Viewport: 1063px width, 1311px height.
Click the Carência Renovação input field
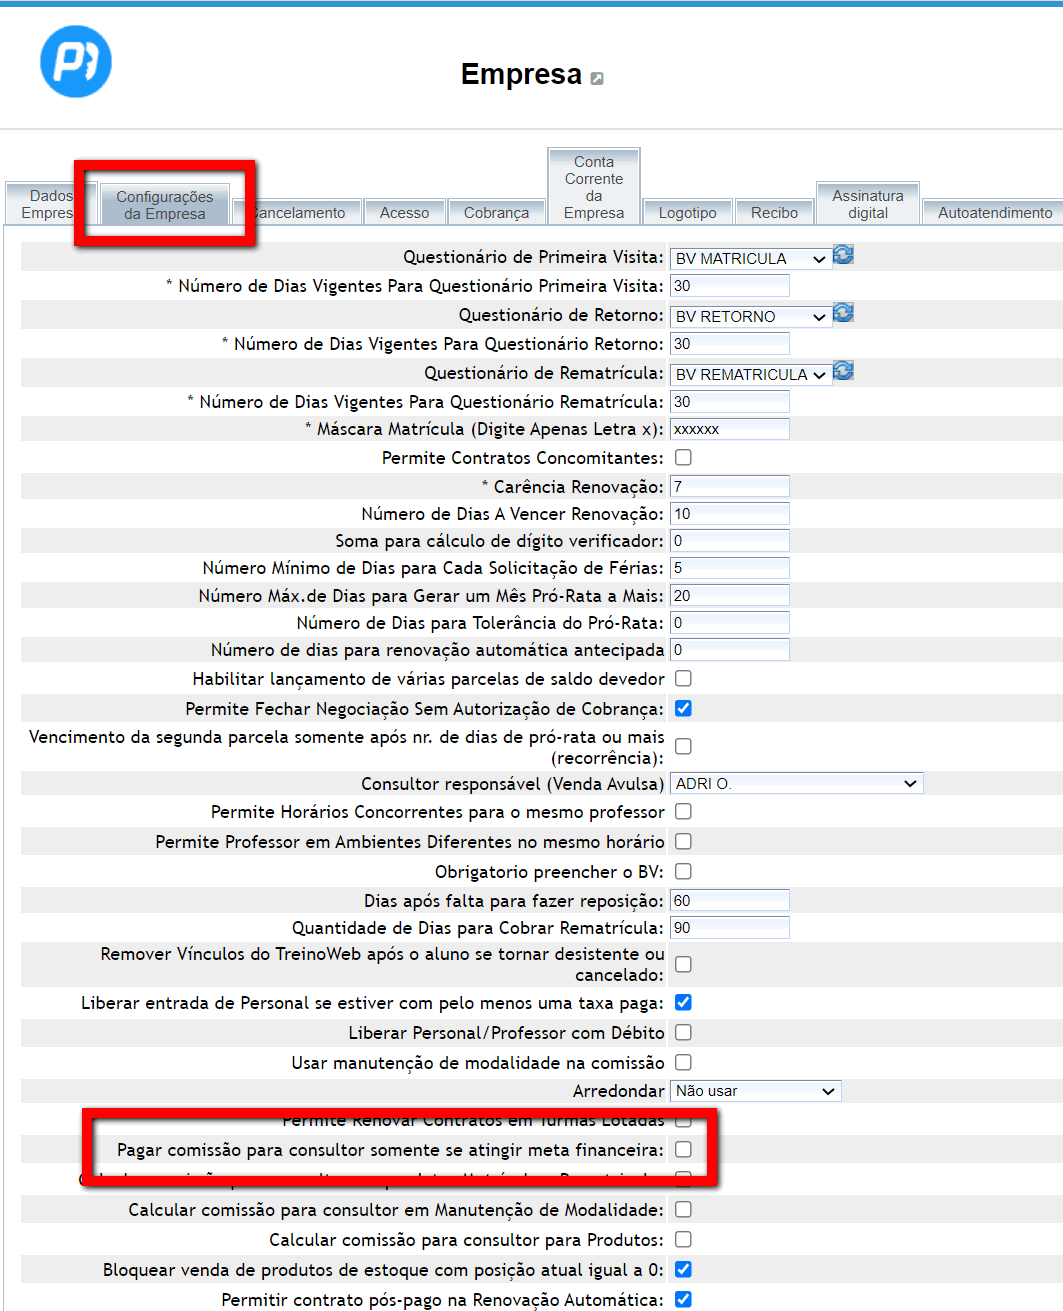(x=730, y=487)
